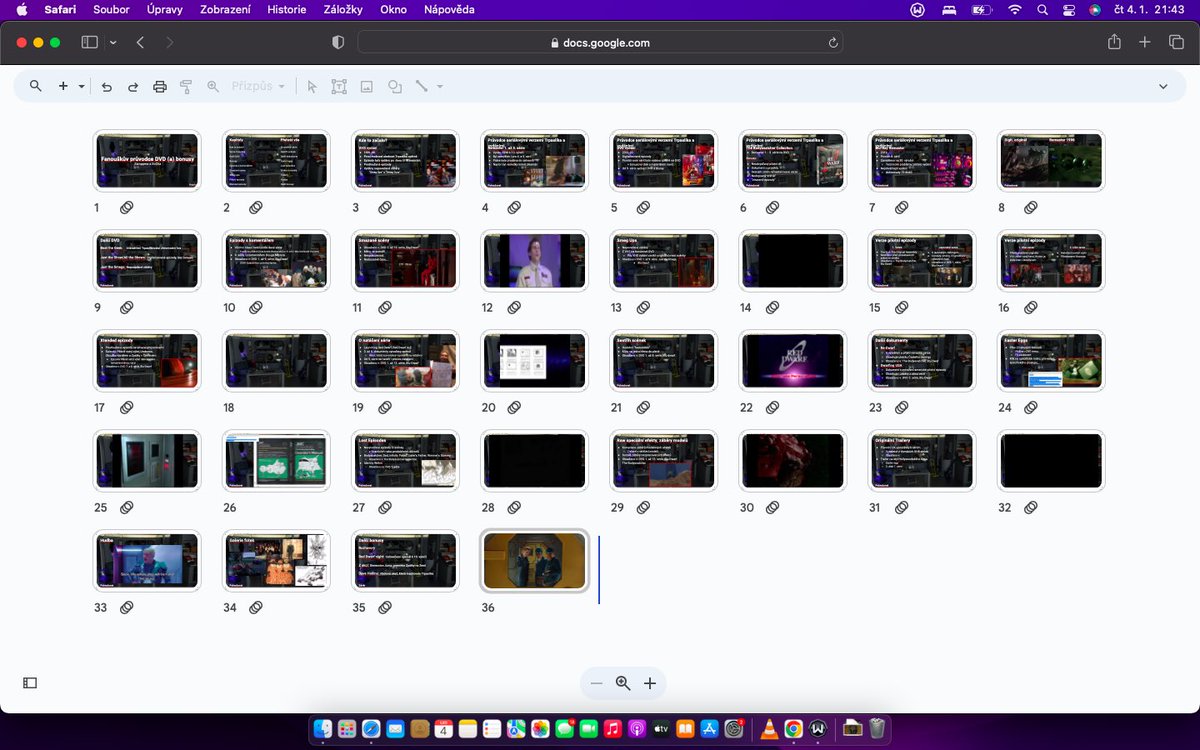Click the zoom in plus button at the bottom
Viewport: 1200px width, 750px height.
tap(650, 683)
